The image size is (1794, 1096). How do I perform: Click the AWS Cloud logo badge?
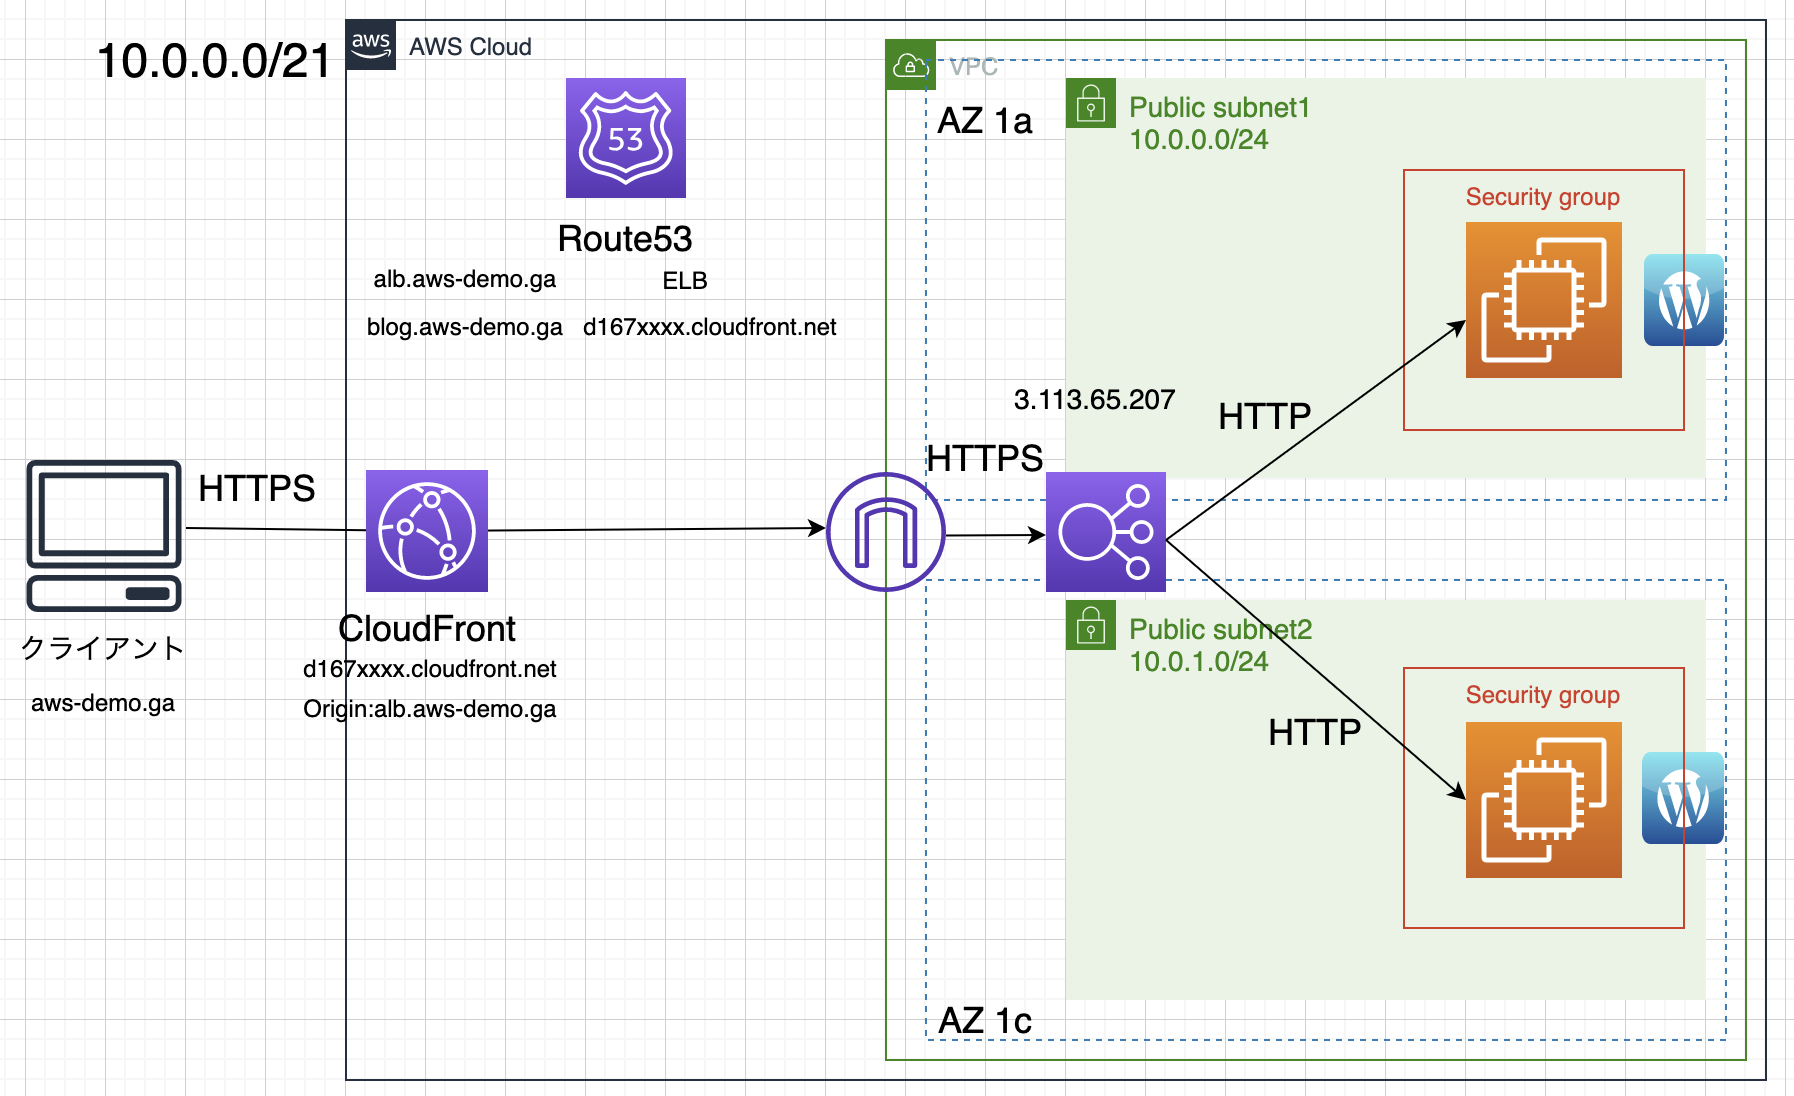[371, 45]
